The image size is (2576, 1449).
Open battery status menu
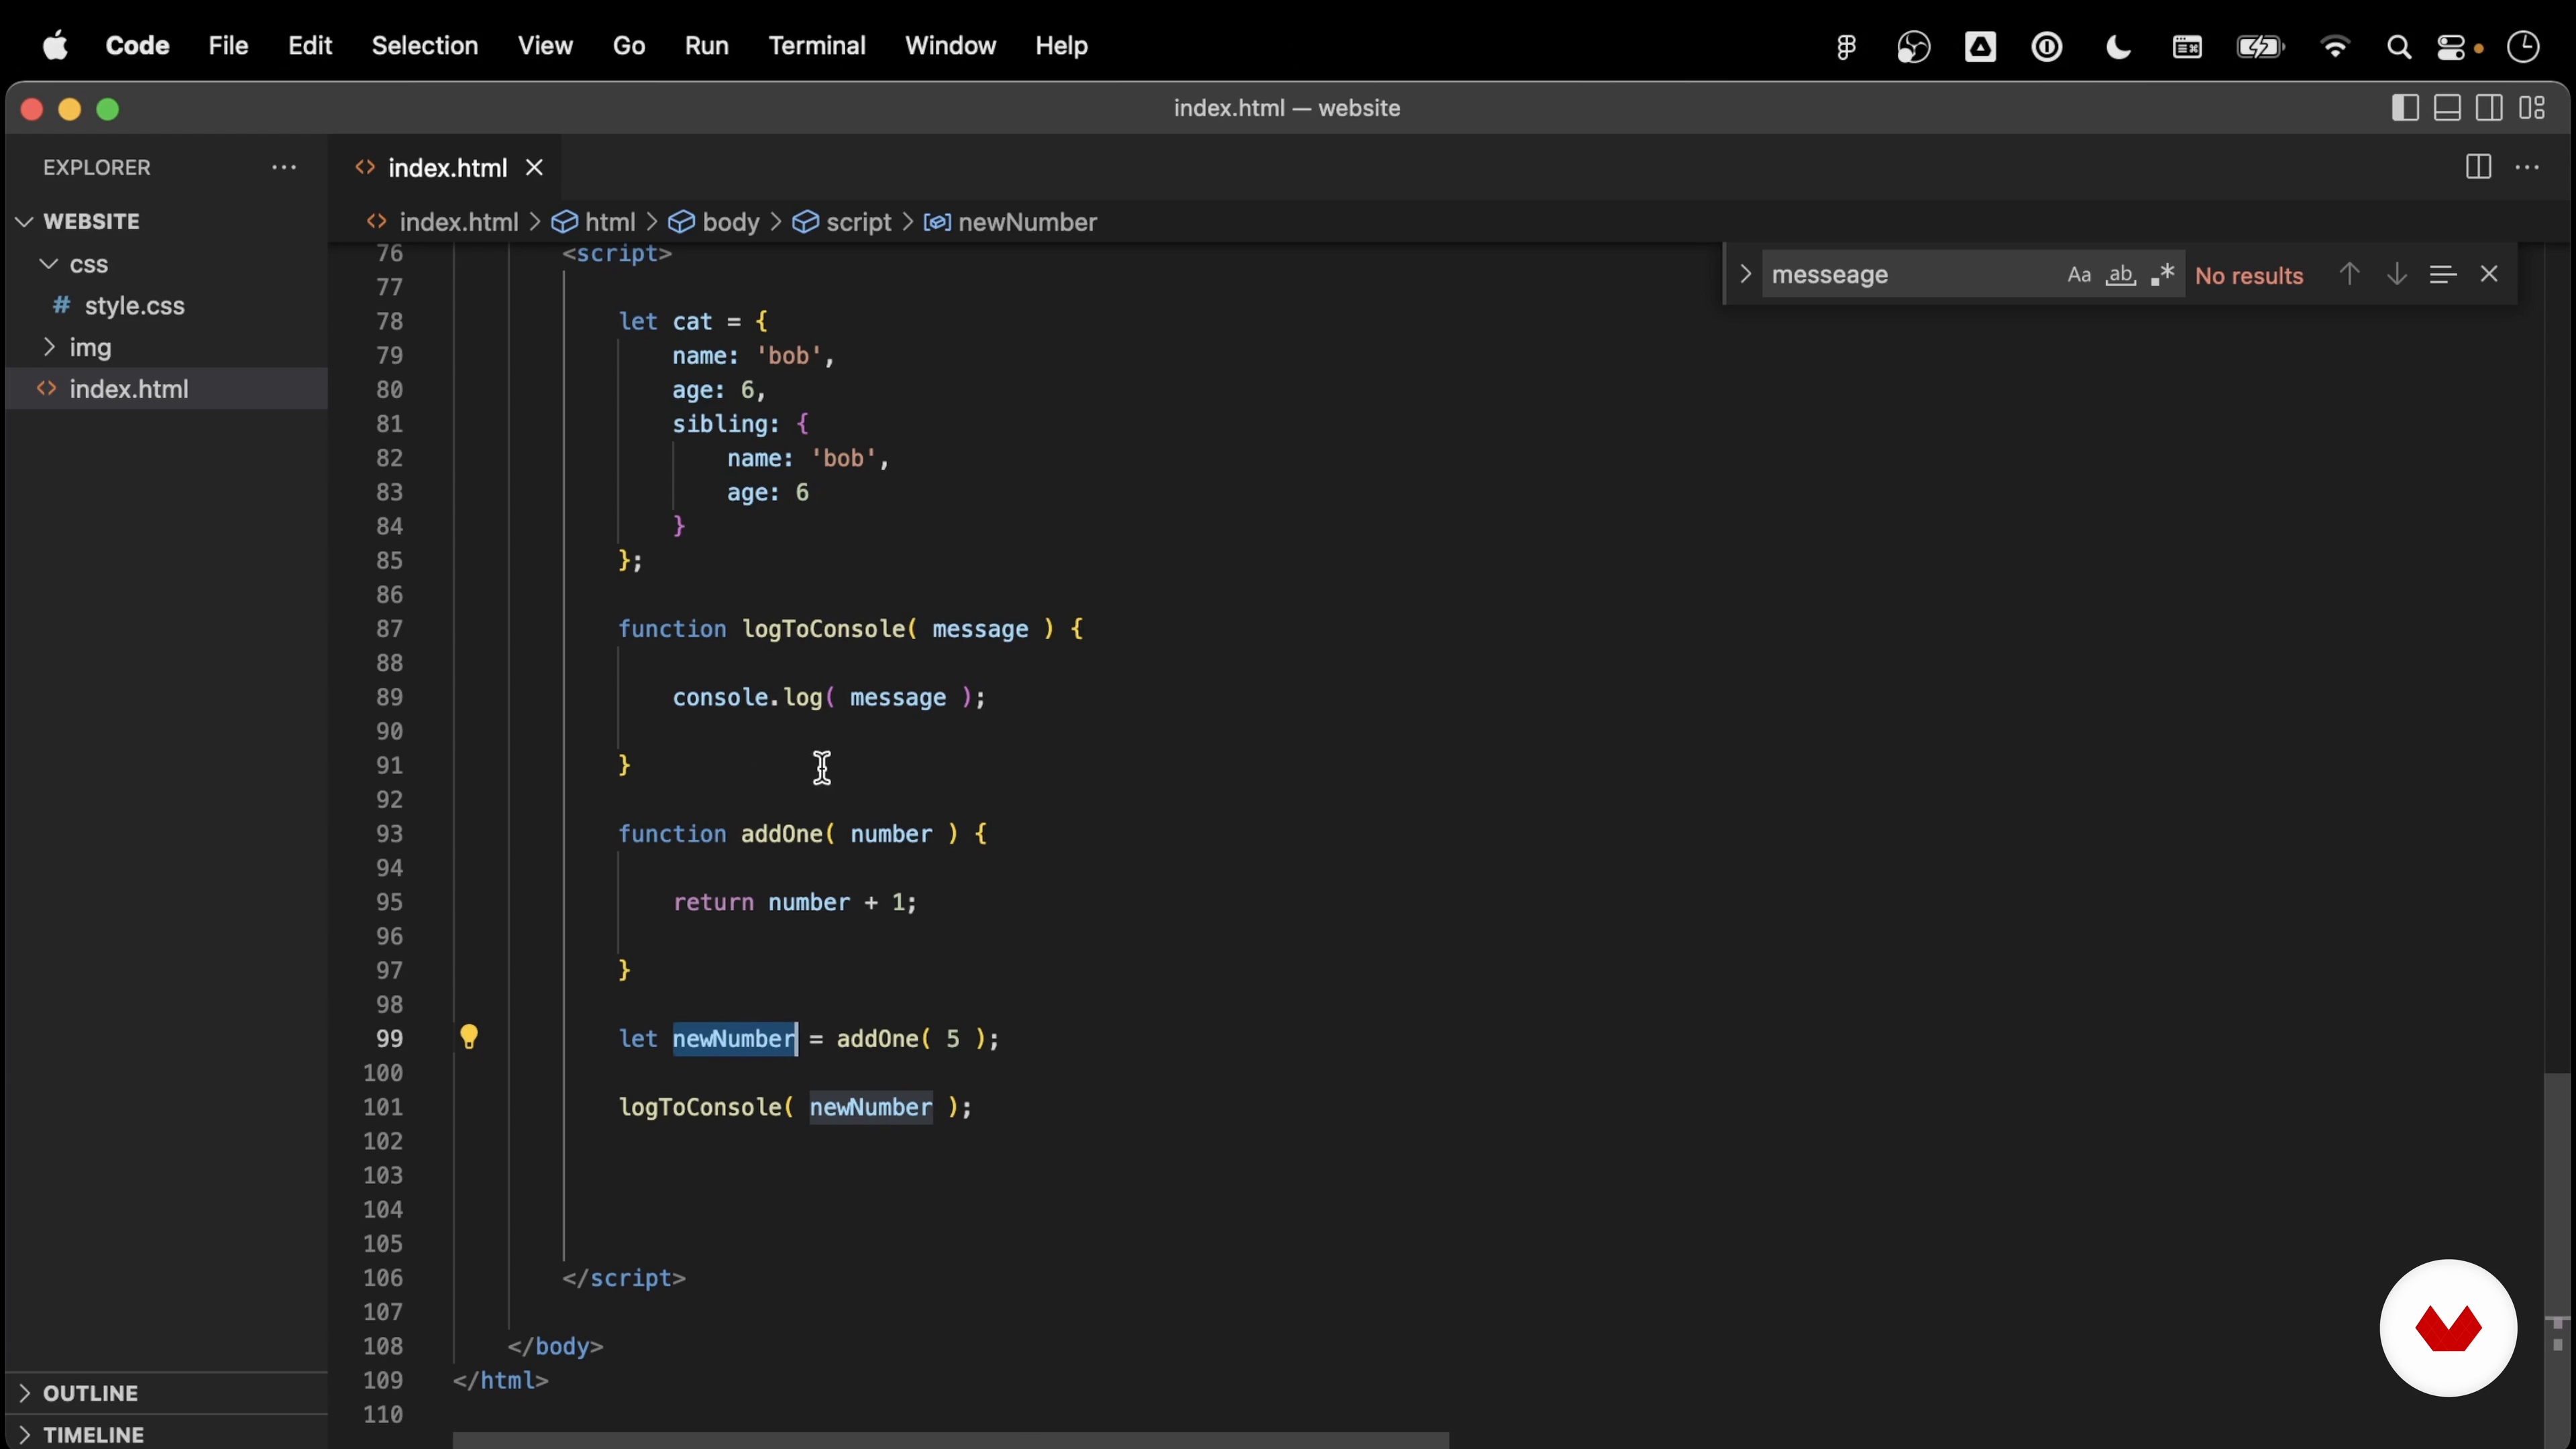click(2260, 47)
